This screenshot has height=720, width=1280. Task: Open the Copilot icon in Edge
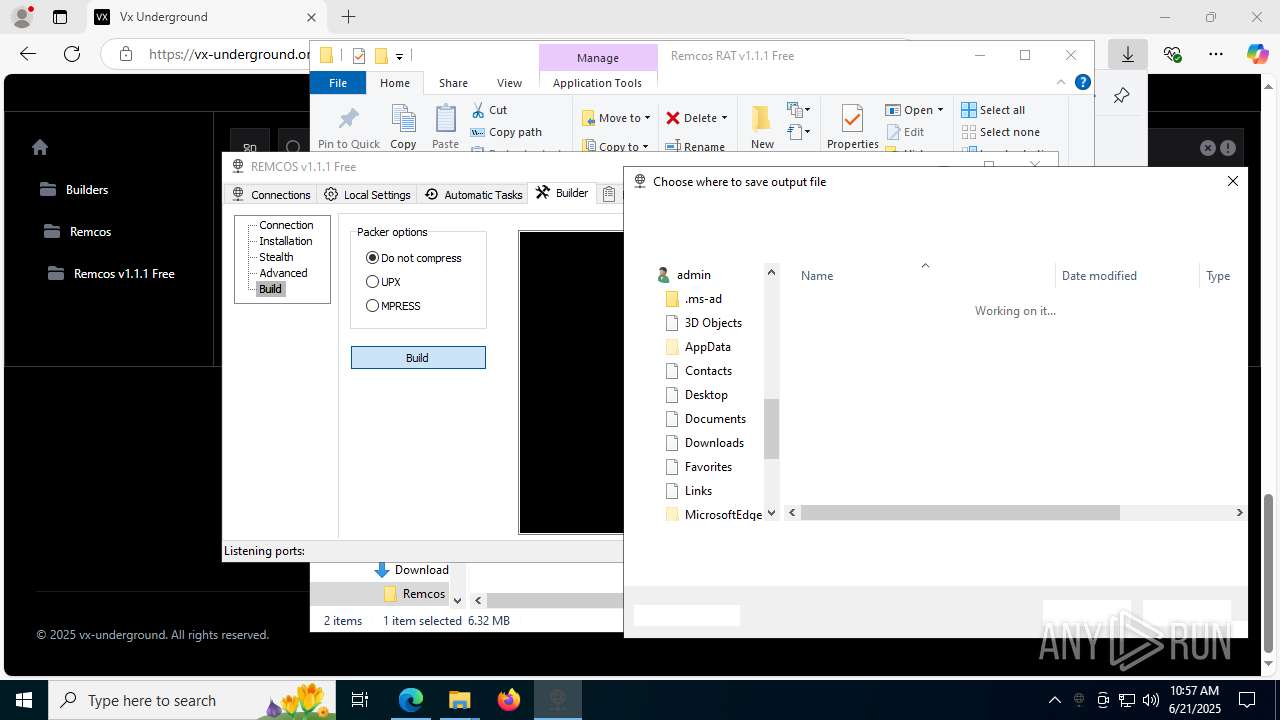point(1257,54)
